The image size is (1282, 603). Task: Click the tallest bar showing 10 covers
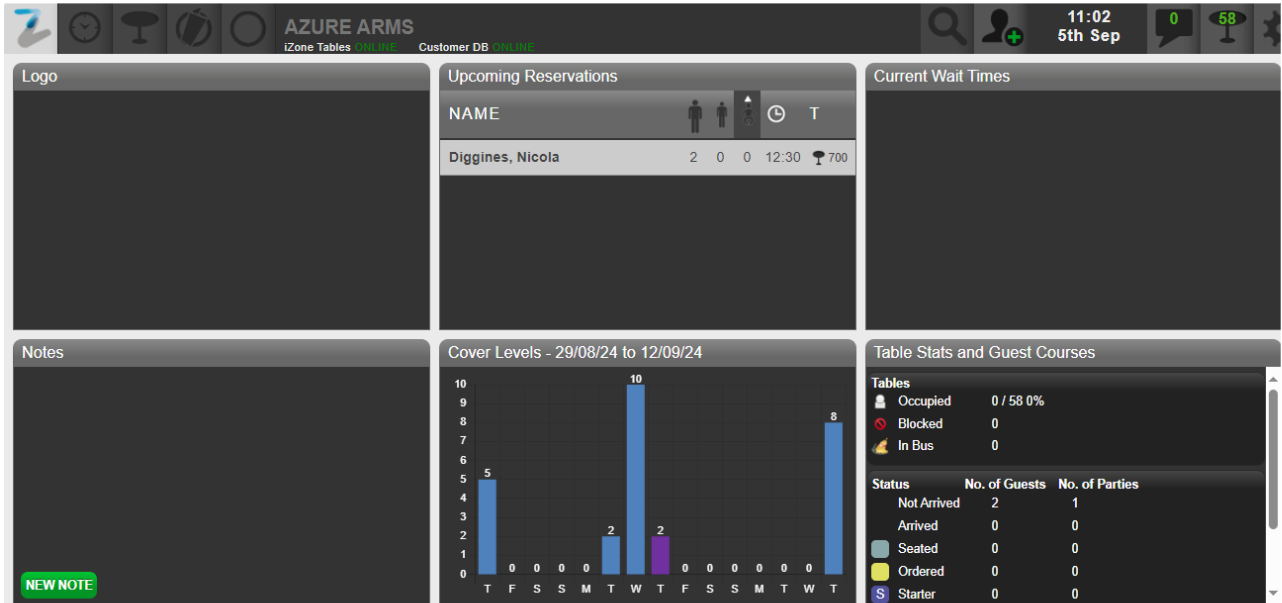click(x=635, y=480)
